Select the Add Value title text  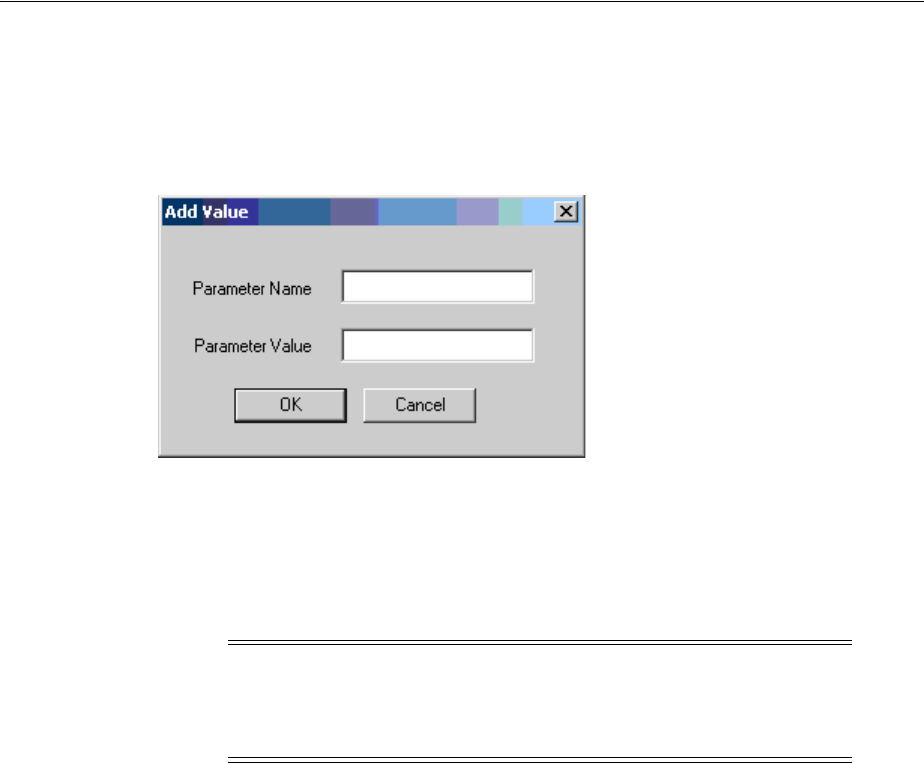point(206,212)
